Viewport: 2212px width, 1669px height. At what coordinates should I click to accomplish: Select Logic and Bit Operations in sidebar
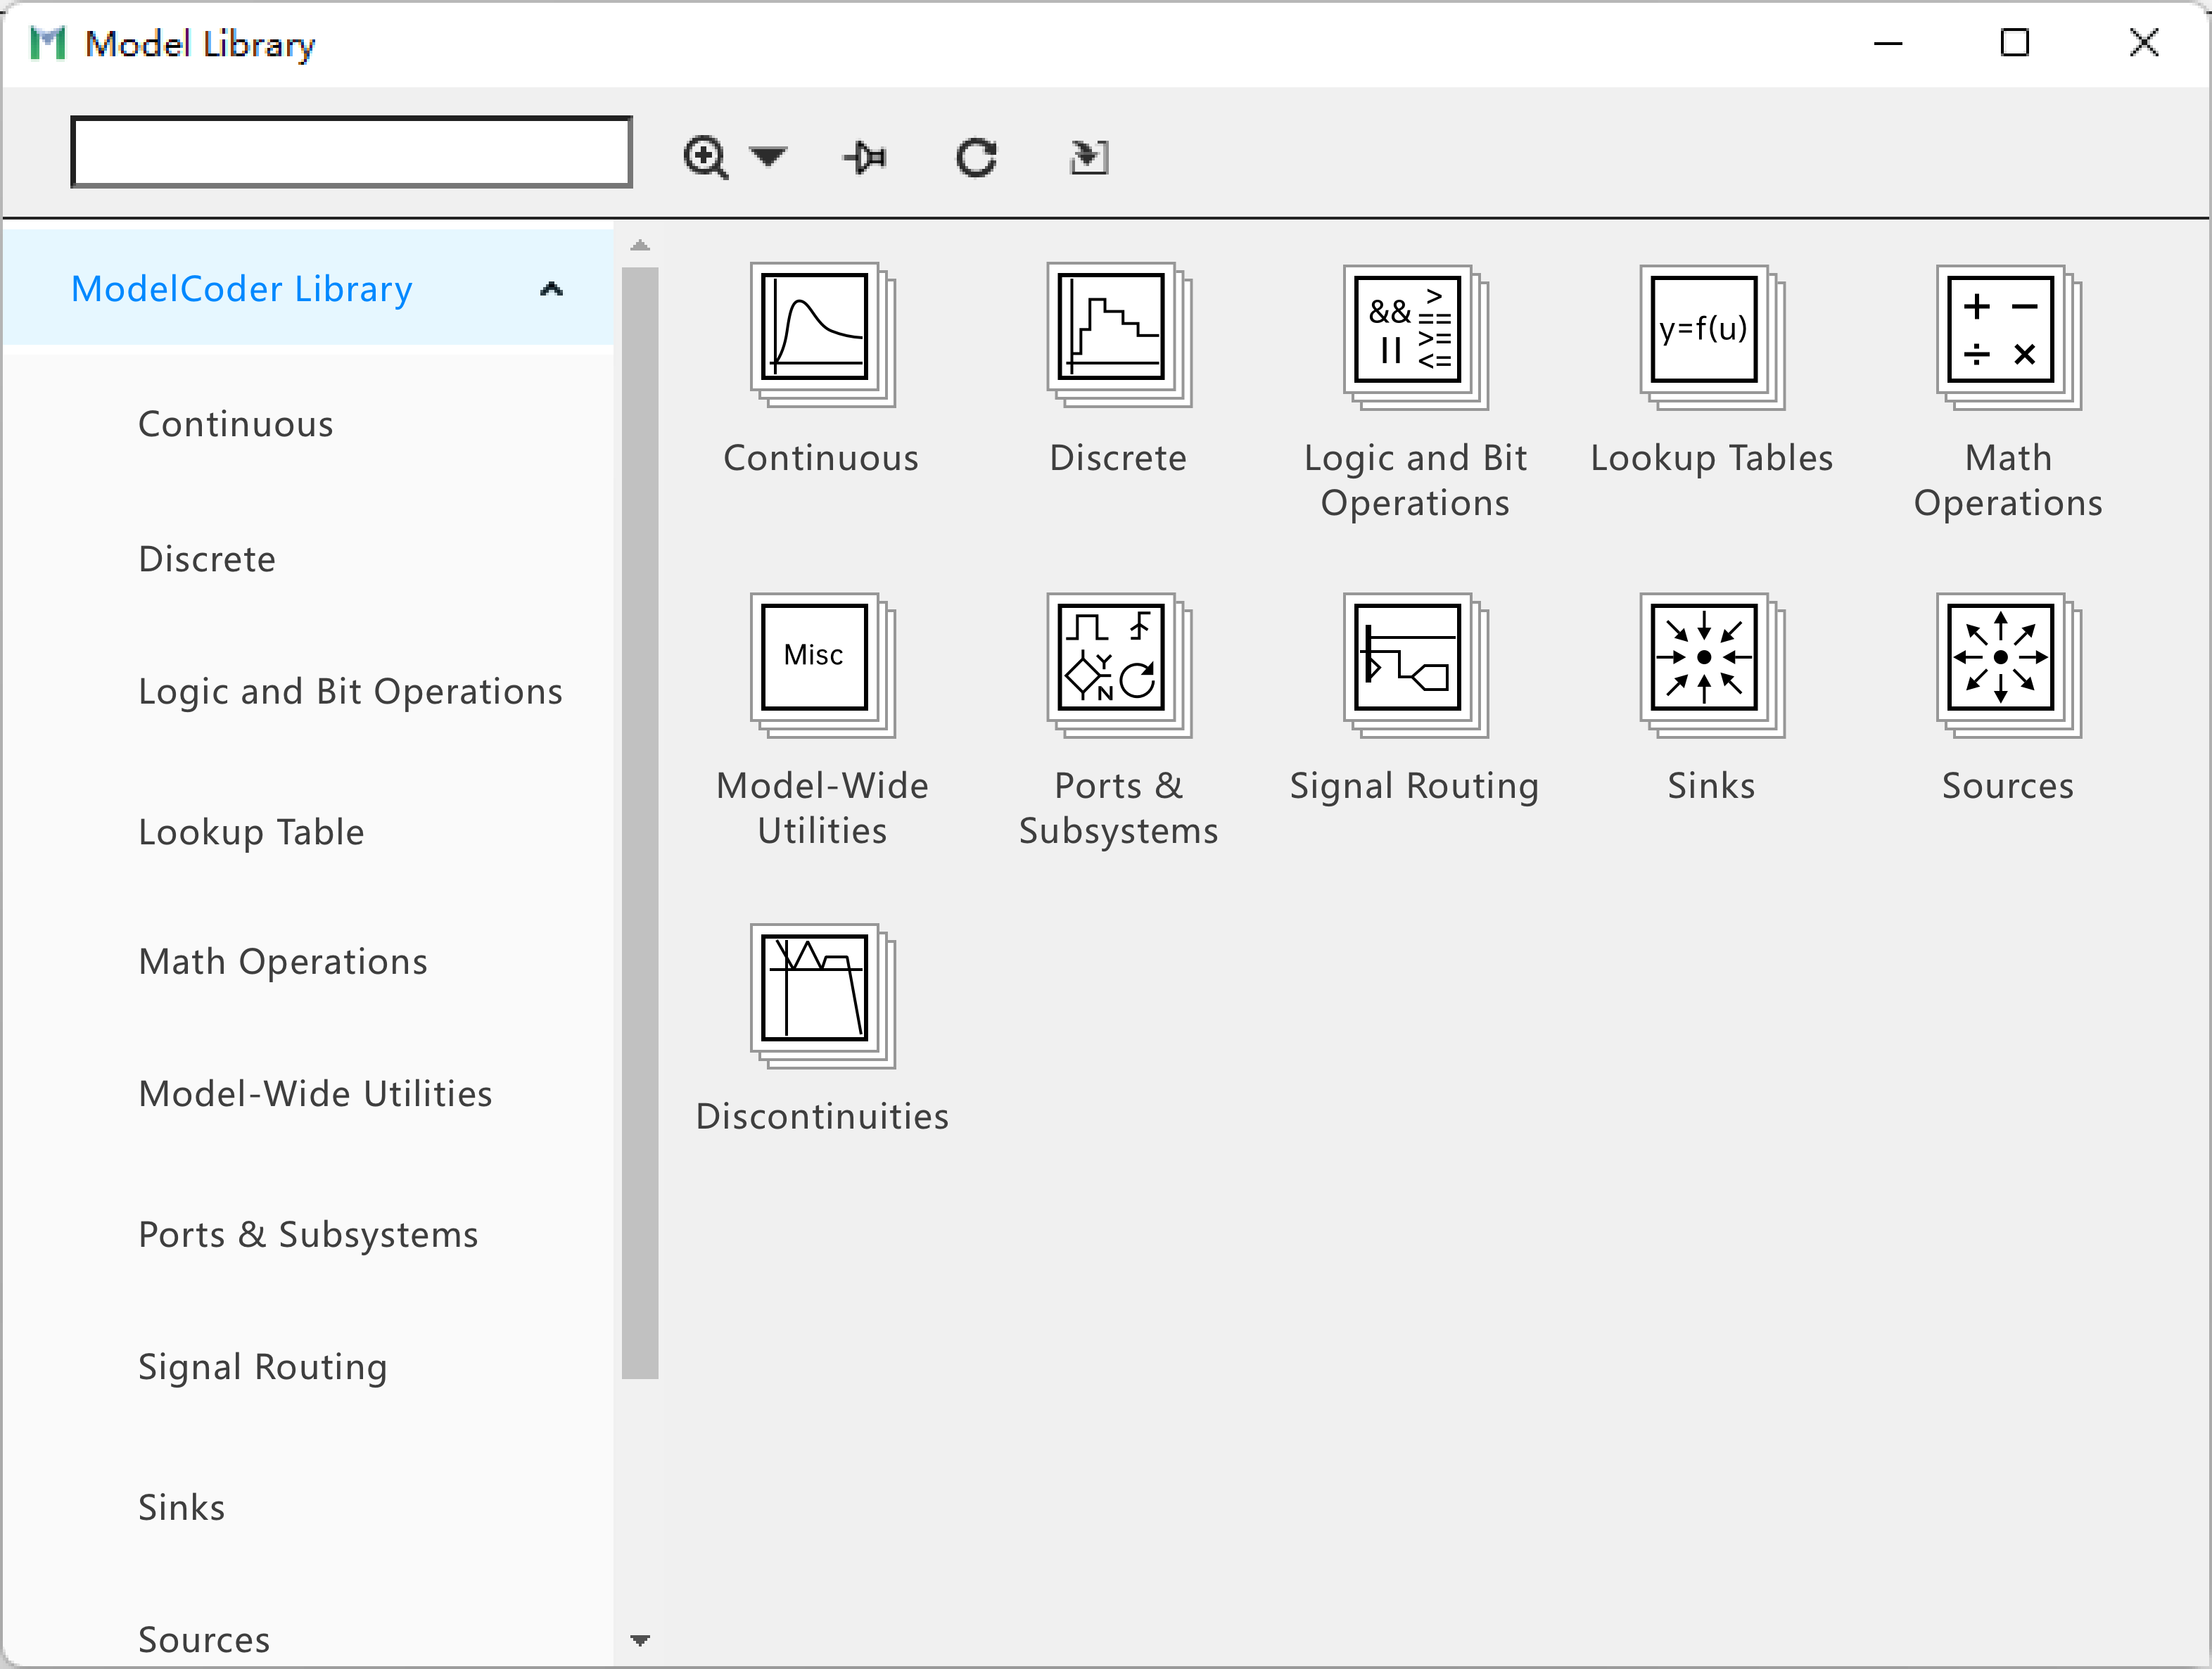(x=350, y=692)
